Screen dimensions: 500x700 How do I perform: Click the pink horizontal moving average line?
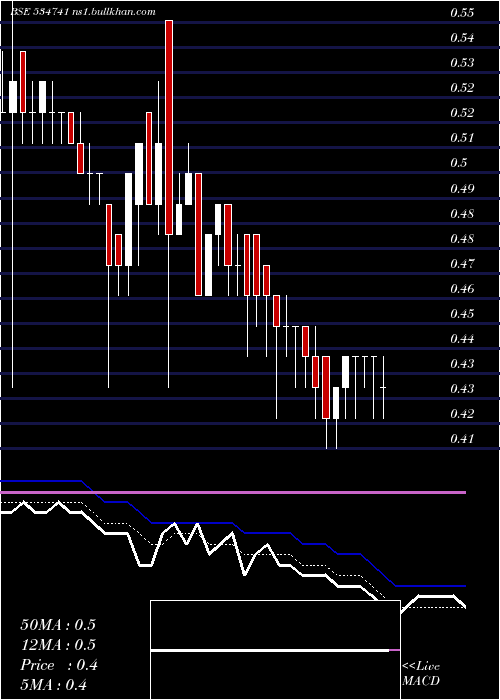point(233,492)
